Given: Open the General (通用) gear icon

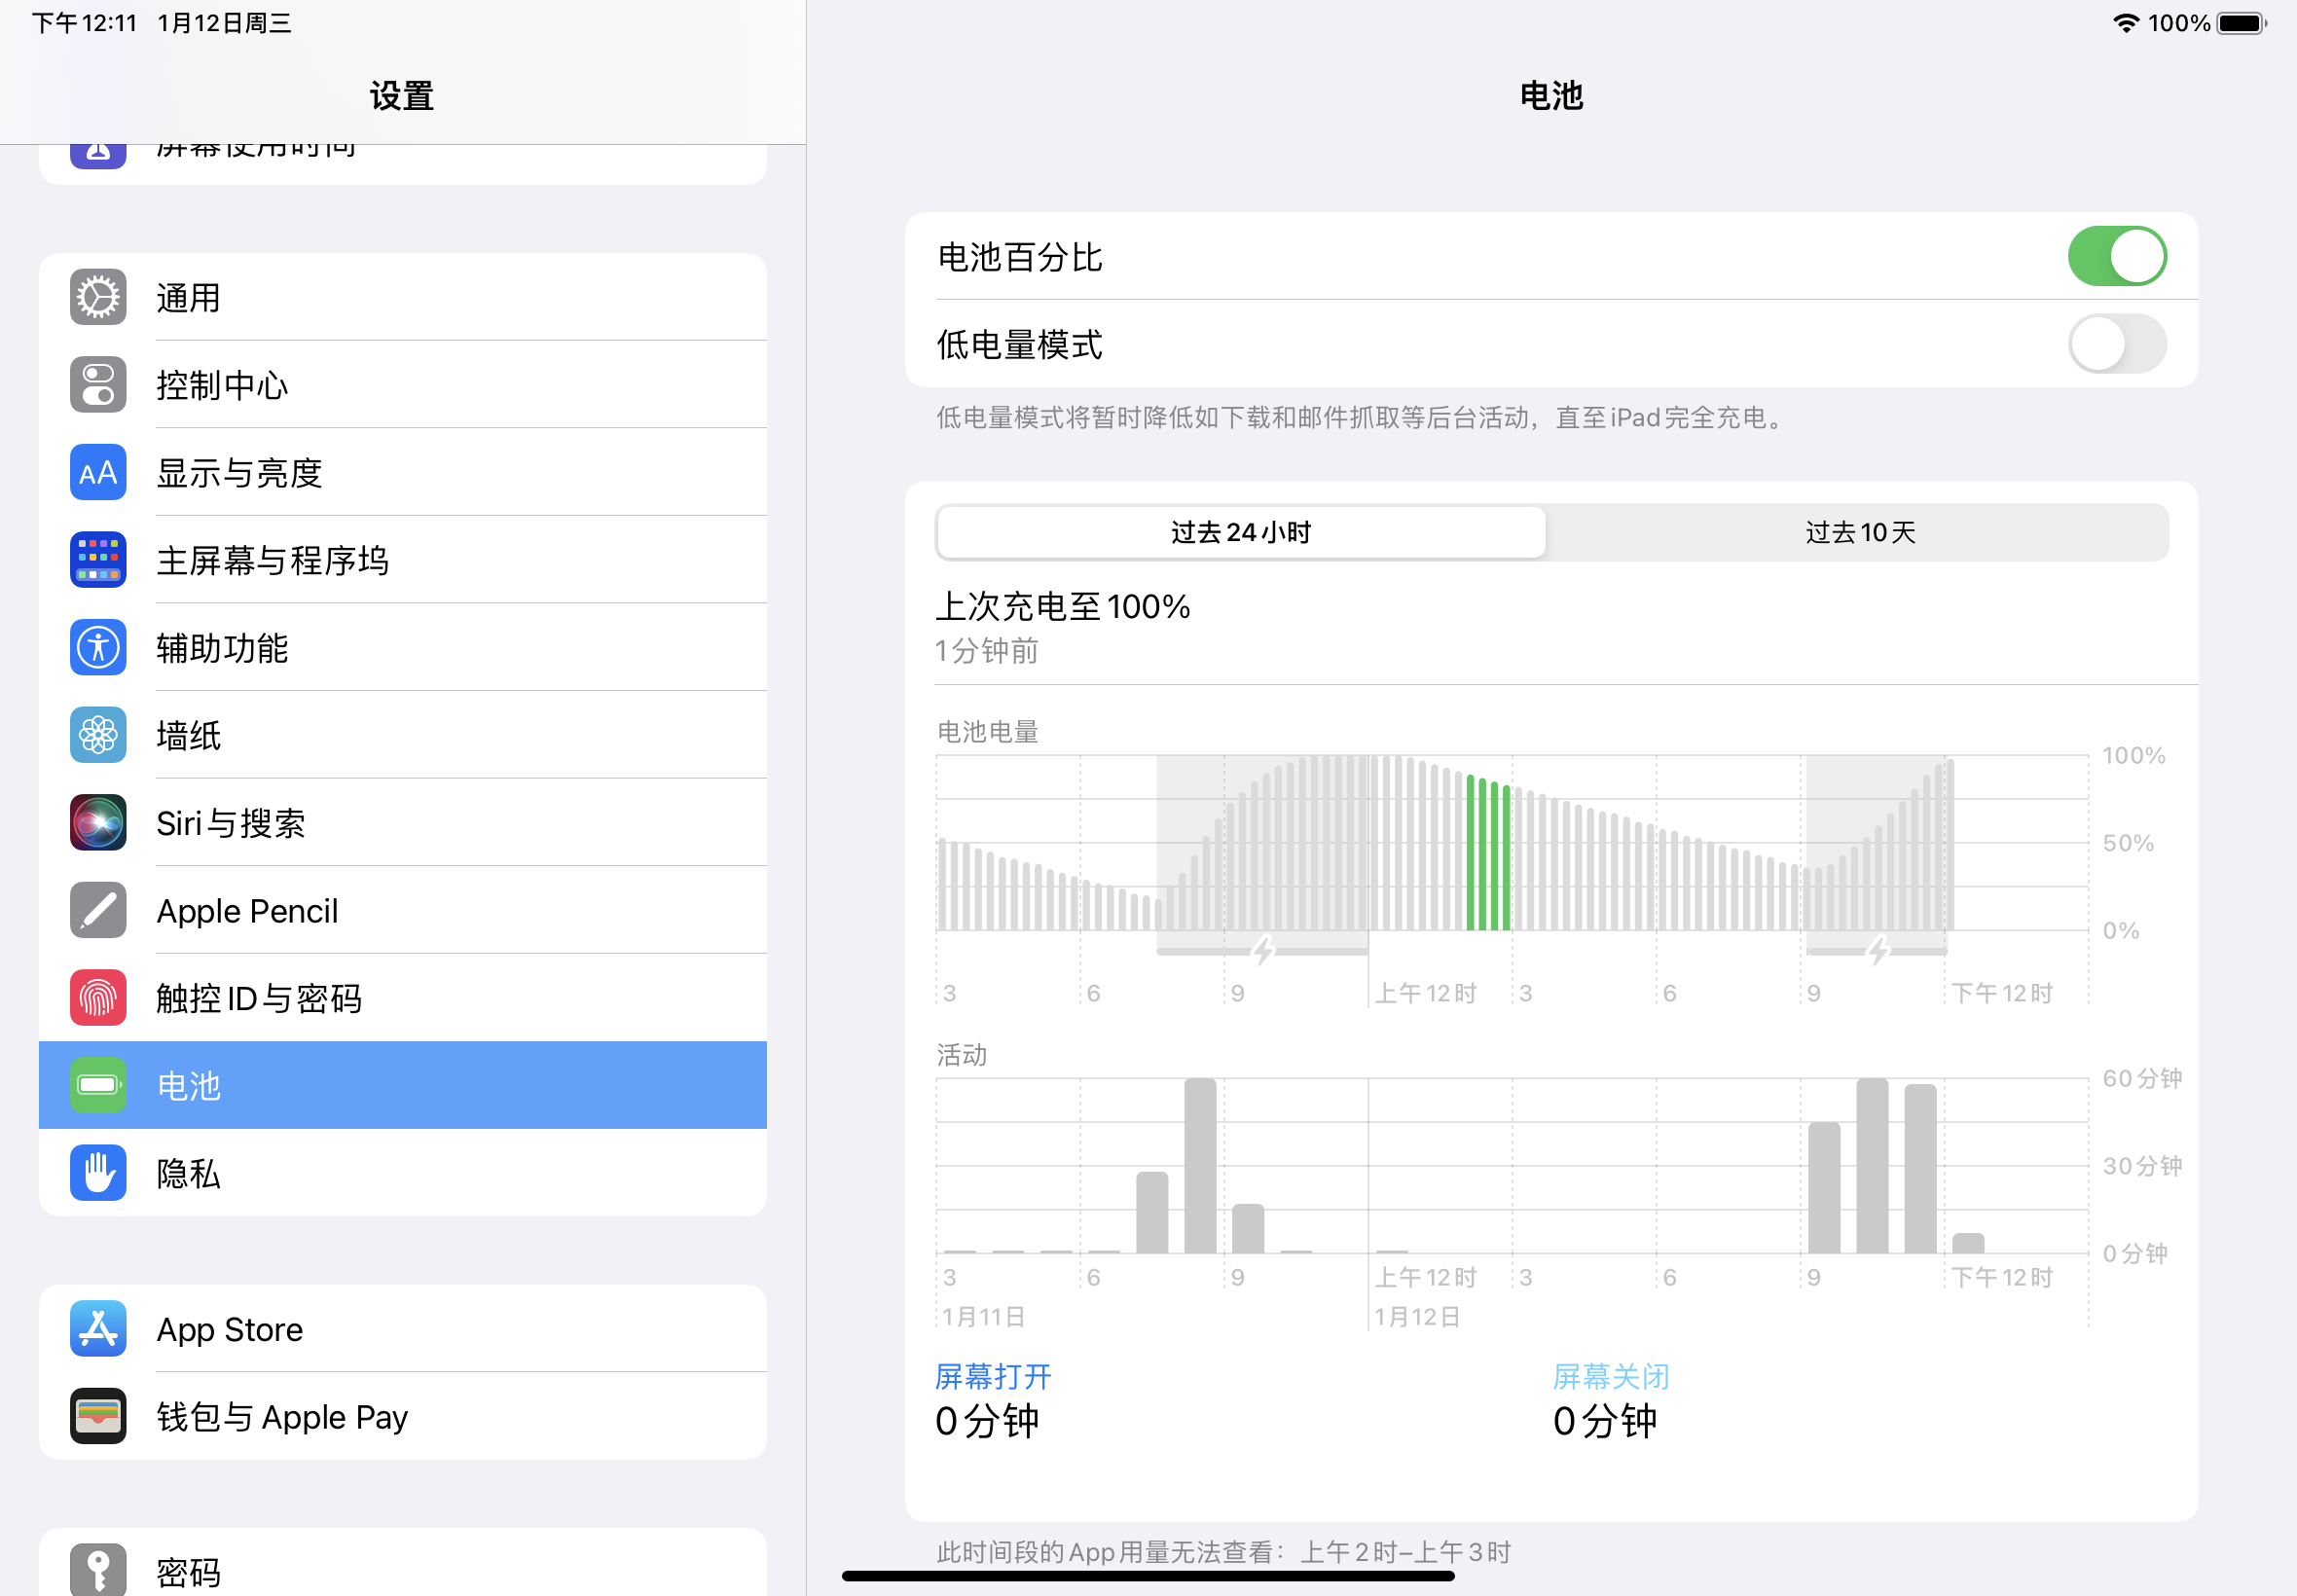Looking at the screenshot, I should coord(98,297).
